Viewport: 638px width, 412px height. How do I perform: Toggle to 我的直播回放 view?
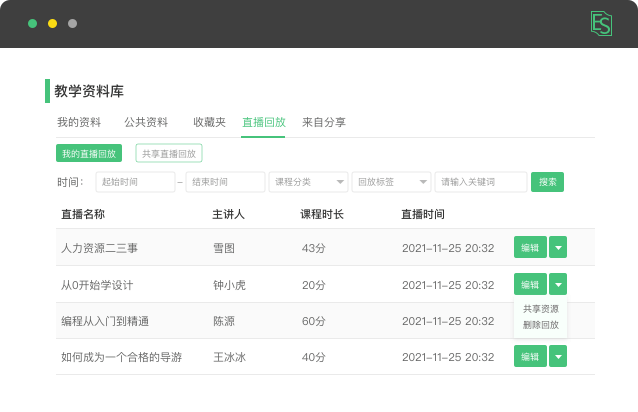[x=88, y=154]
